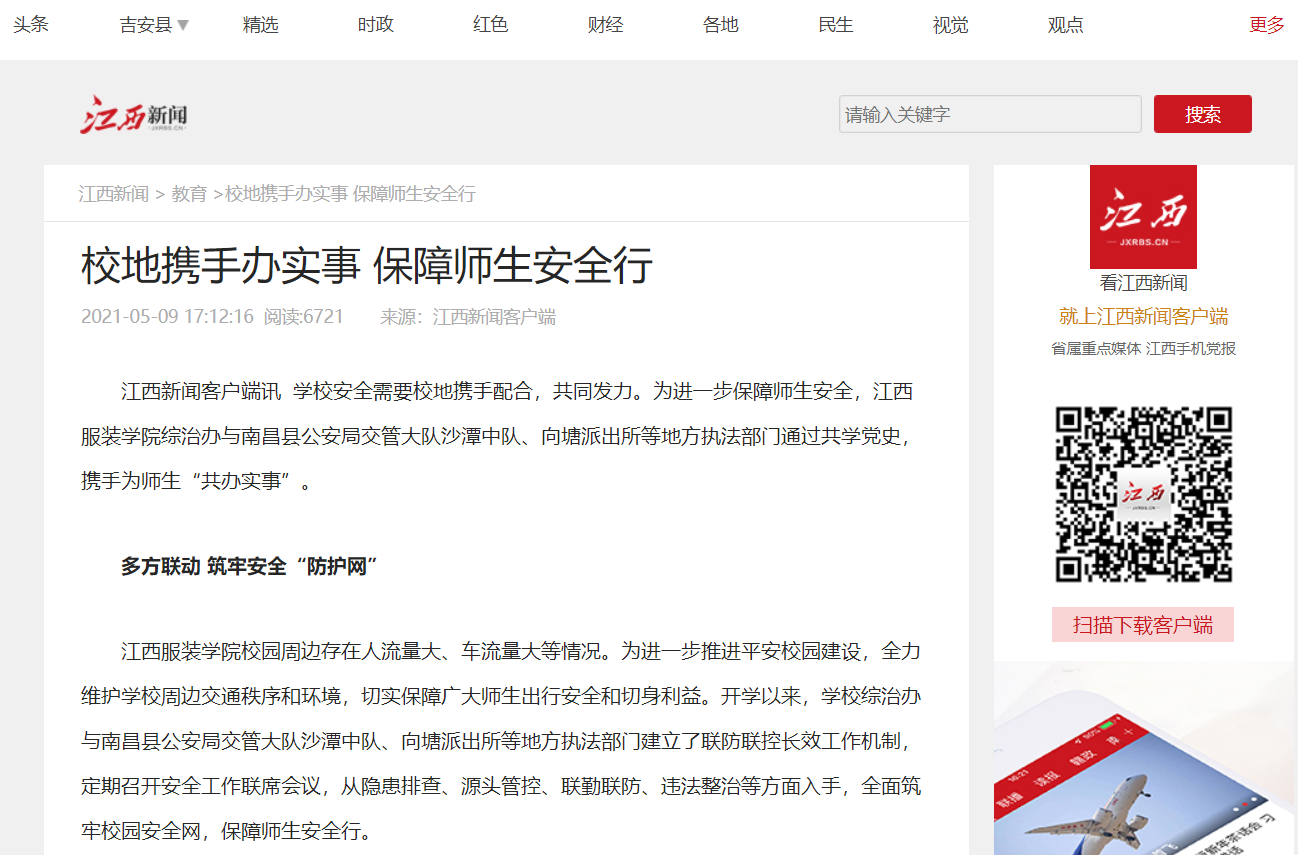Select the 民生 tab
The width and height of the screenshot is (1298, 855).
[836, 25]
